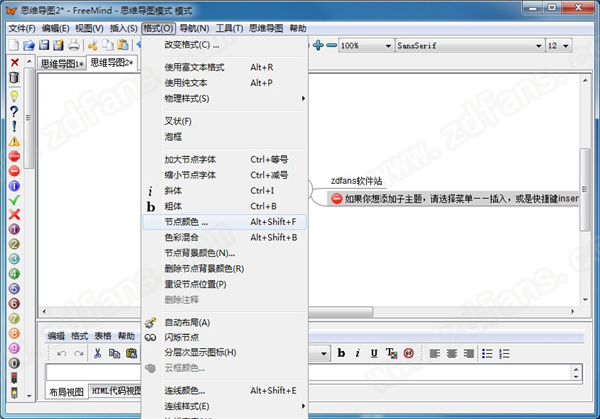
Task: Click the Cut scissors icon in main toolbar
Action: click(x=93, y=46)
